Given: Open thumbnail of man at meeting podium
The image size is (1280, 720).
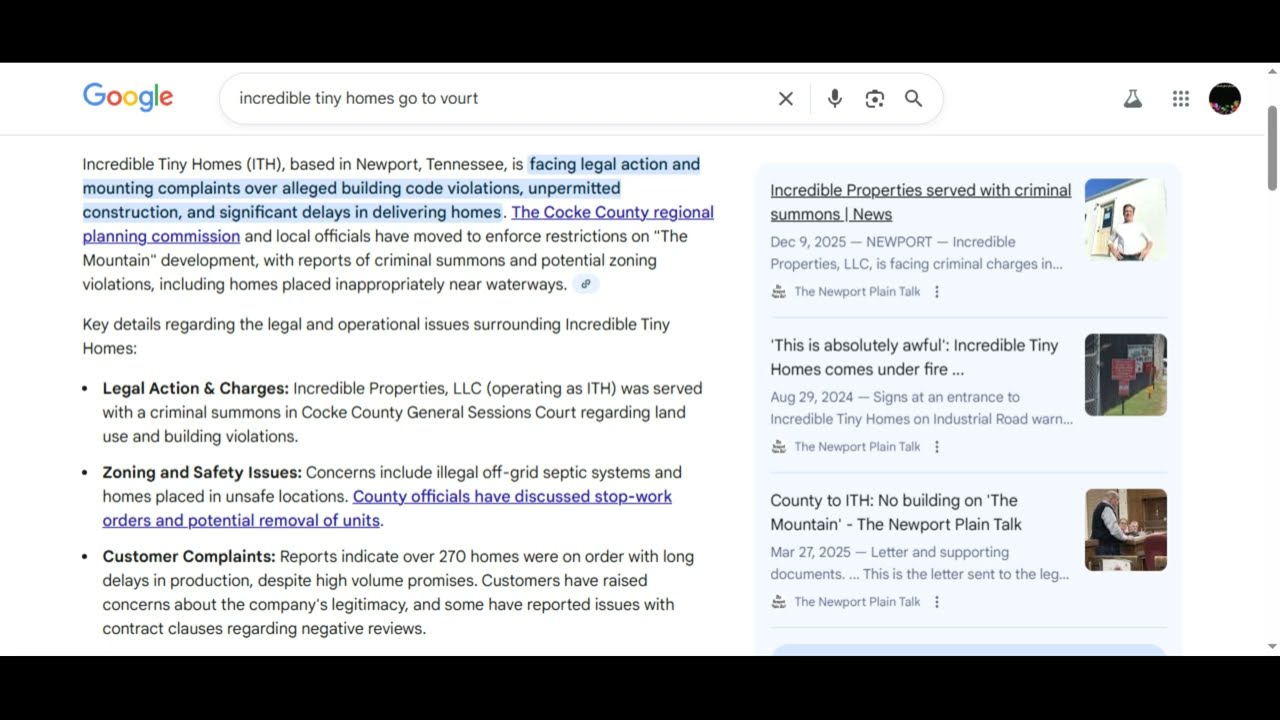Looking at the screenshot, I should [x=1126, y=530].
